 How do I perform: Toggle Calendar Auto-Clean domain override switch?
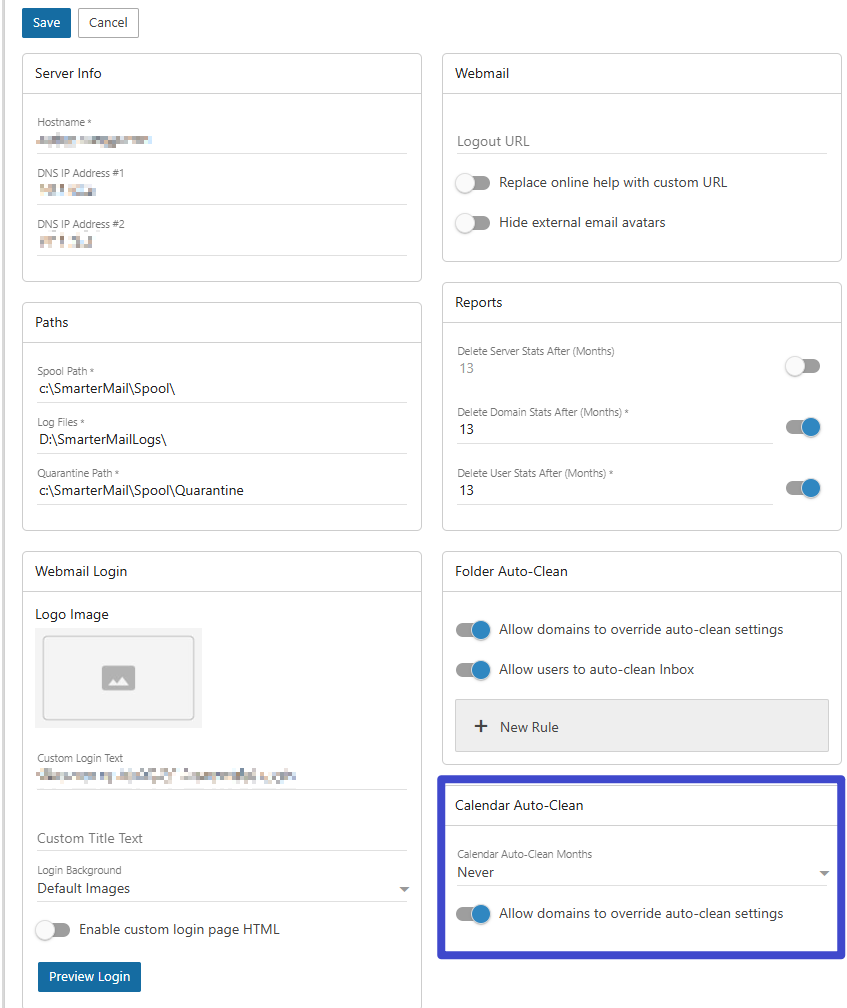pos(472,913)
